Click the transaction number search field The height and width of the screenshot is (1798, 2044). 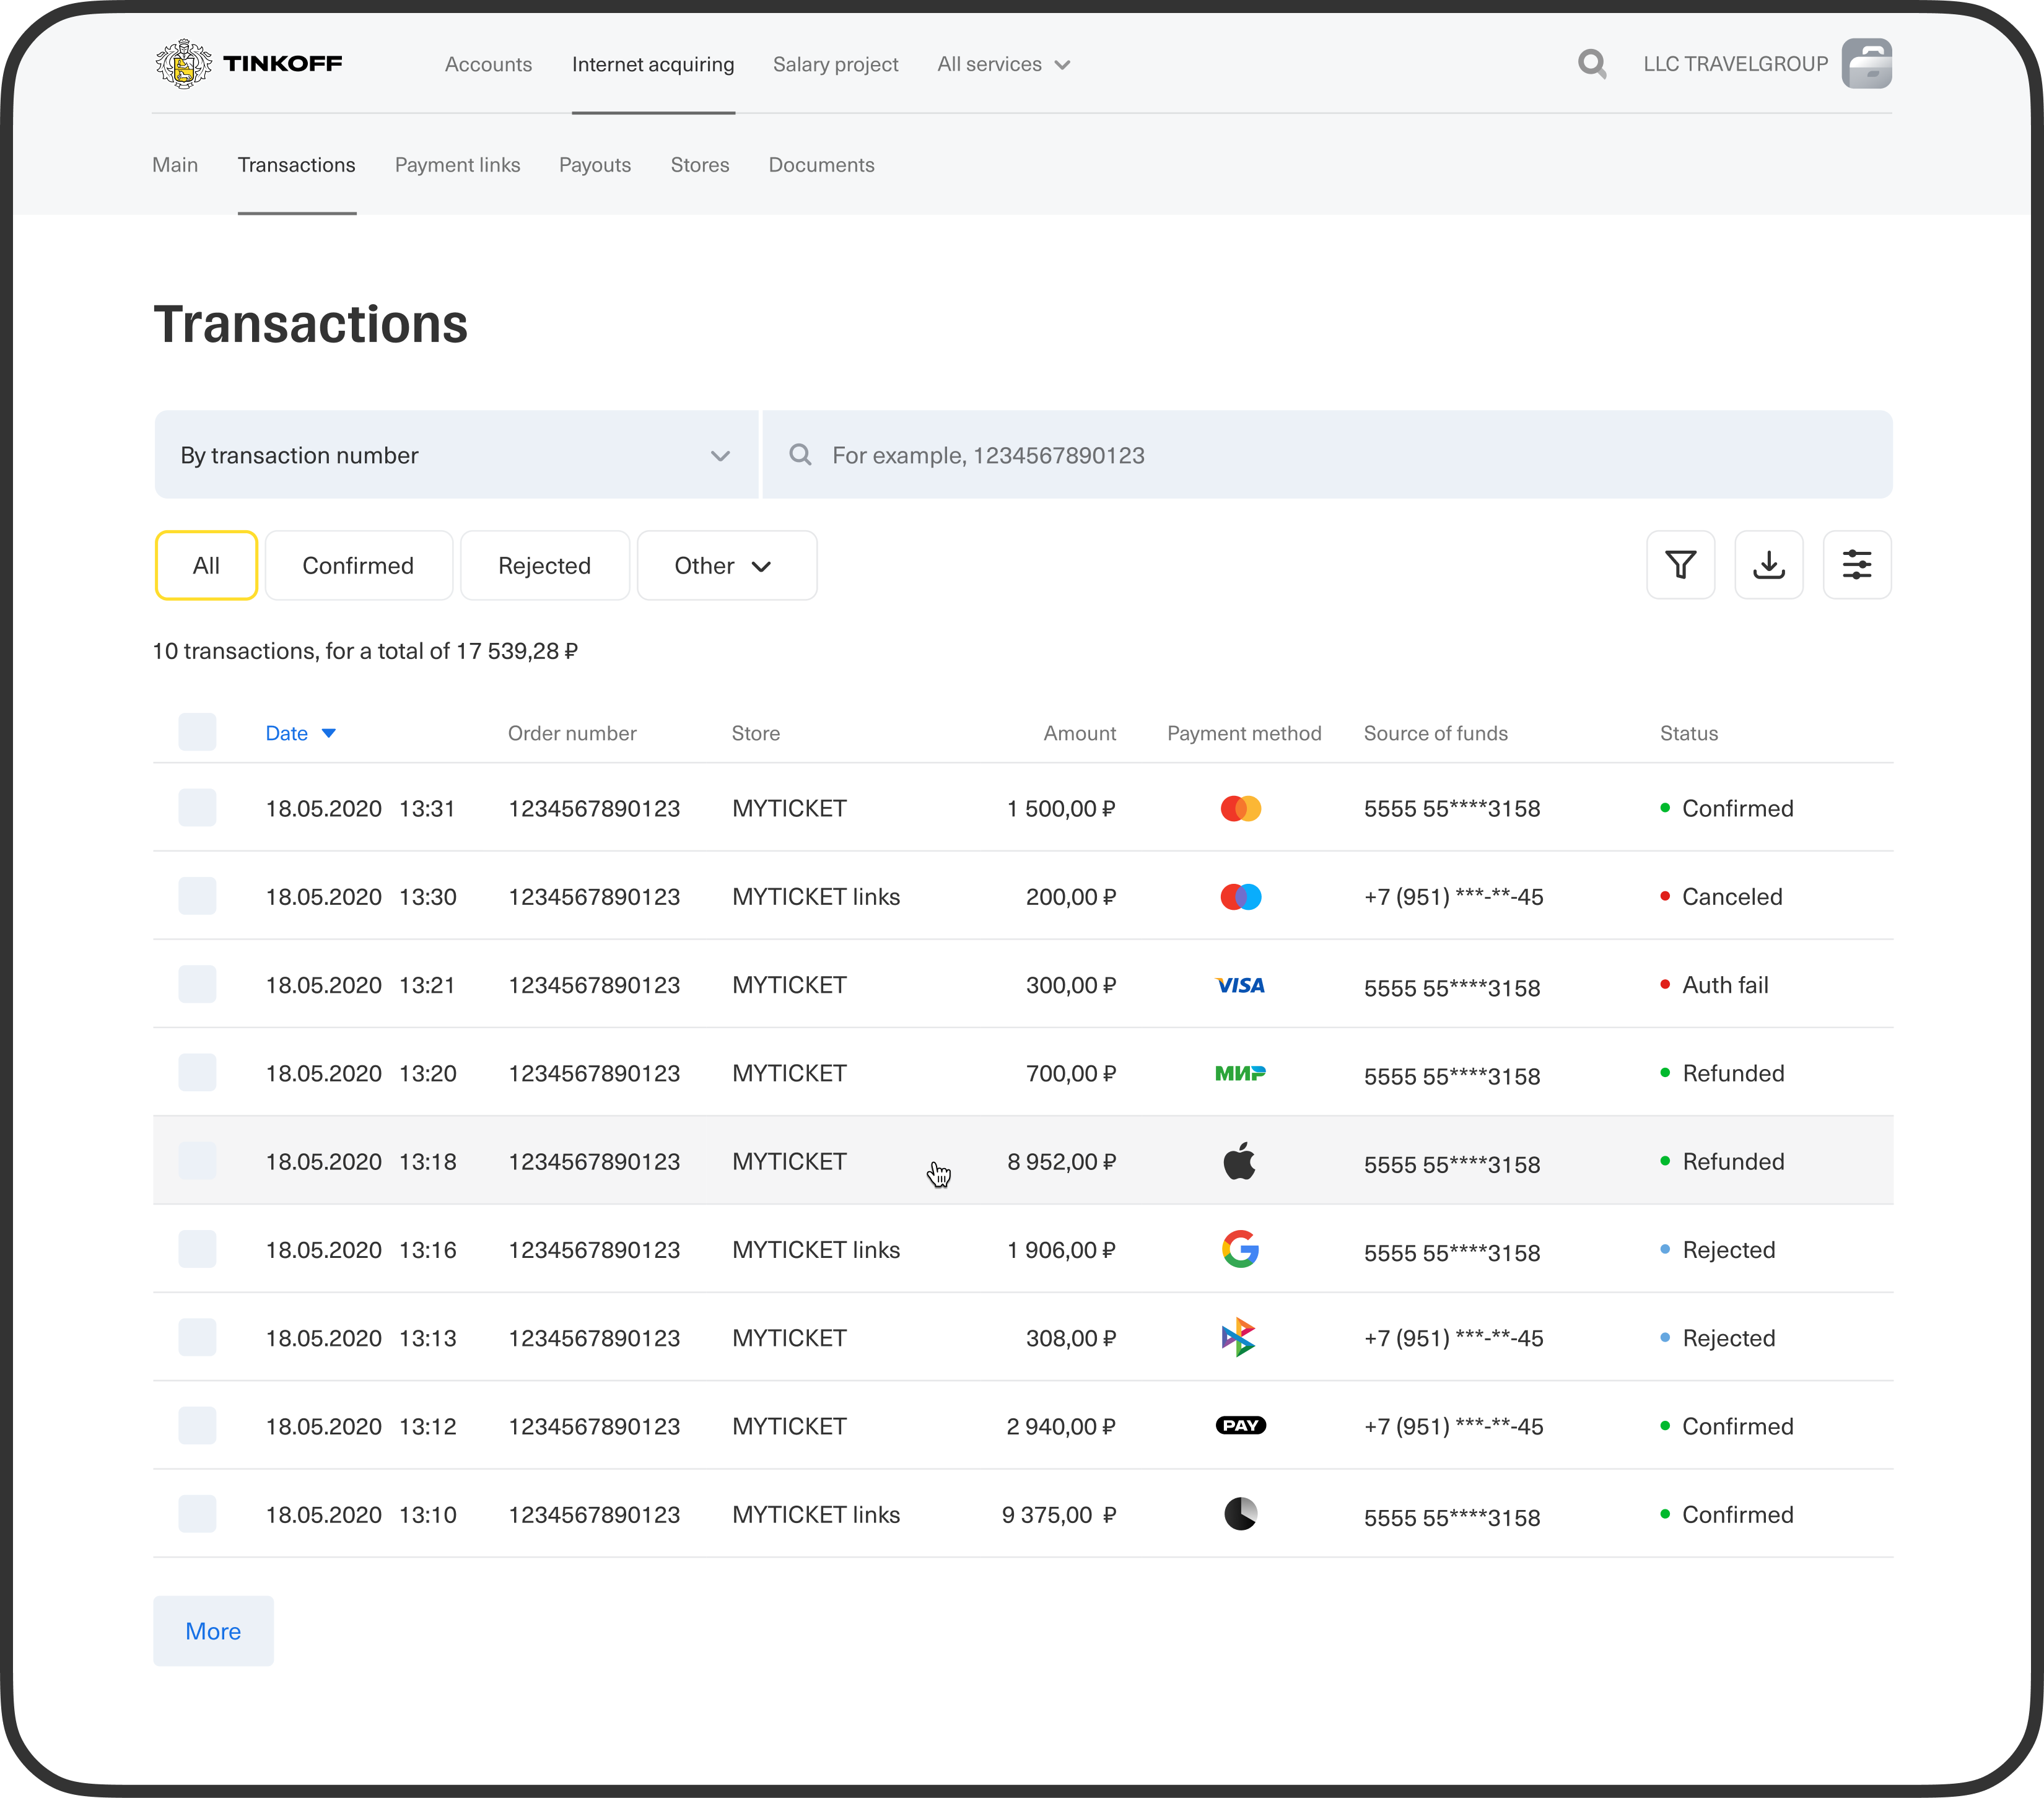click(x=1327, y=455)
